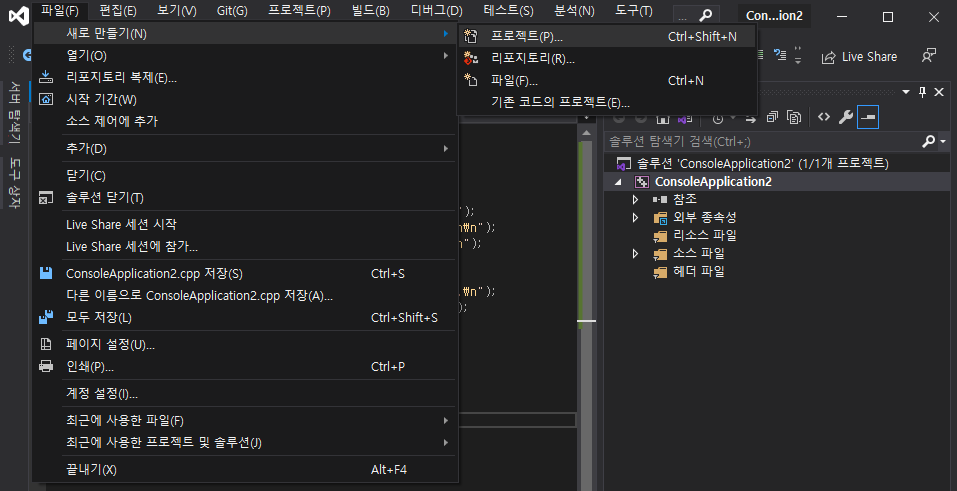Click the page setup document icon

tap(46, 344)
